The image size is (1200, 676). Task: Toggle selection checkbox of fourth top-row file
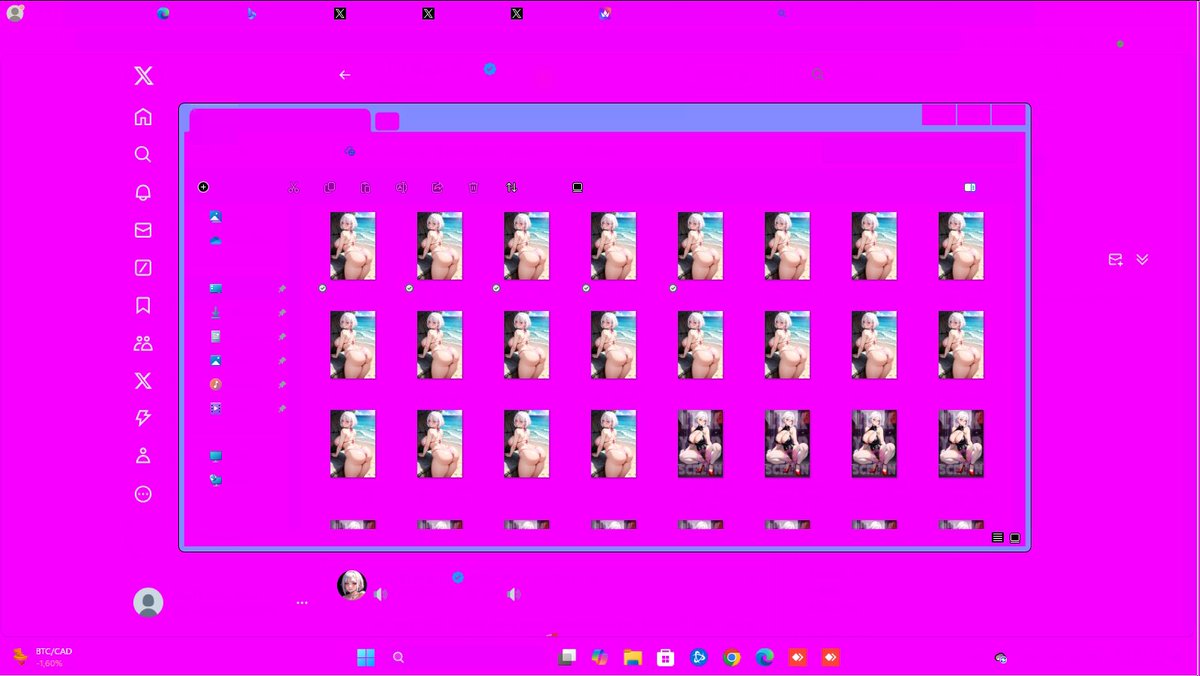point(586,288)
